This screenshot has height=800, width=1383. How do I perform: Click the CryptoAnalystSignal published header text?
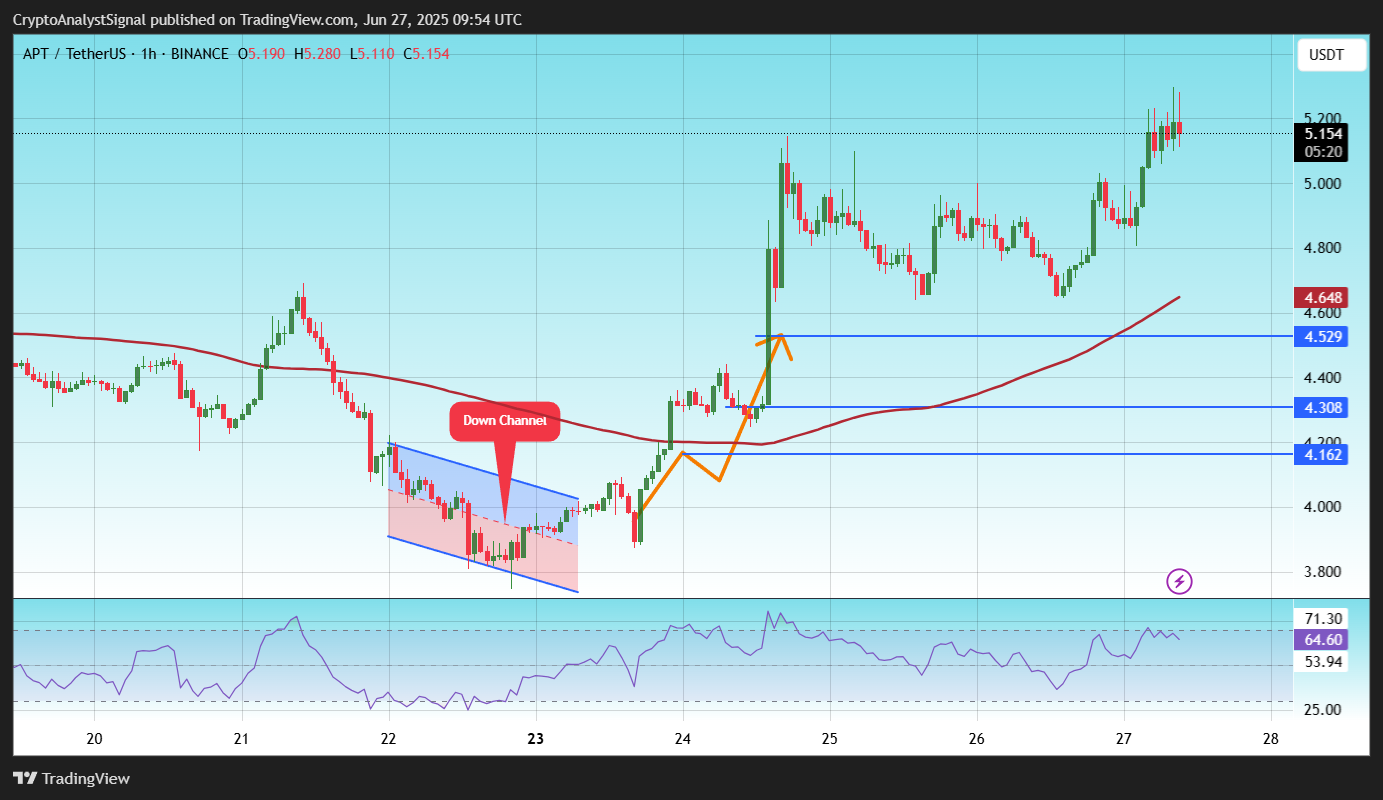coord(267,20)
